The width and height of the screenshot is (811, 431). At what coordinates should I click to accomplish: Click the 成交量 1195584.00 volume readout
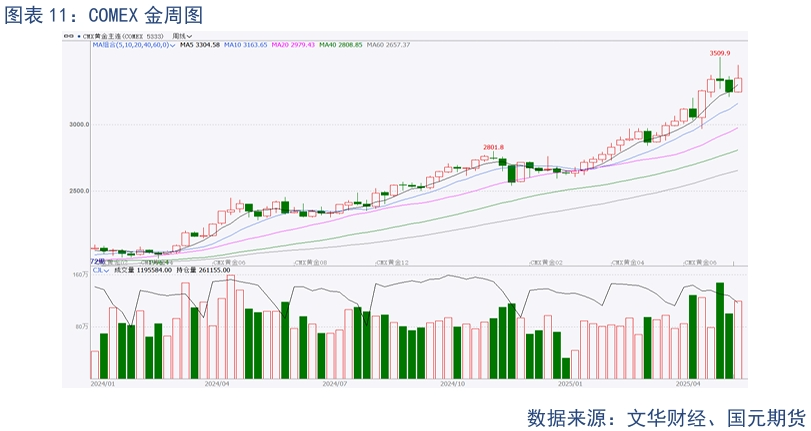pyautogui.click(x=142, y=269)
